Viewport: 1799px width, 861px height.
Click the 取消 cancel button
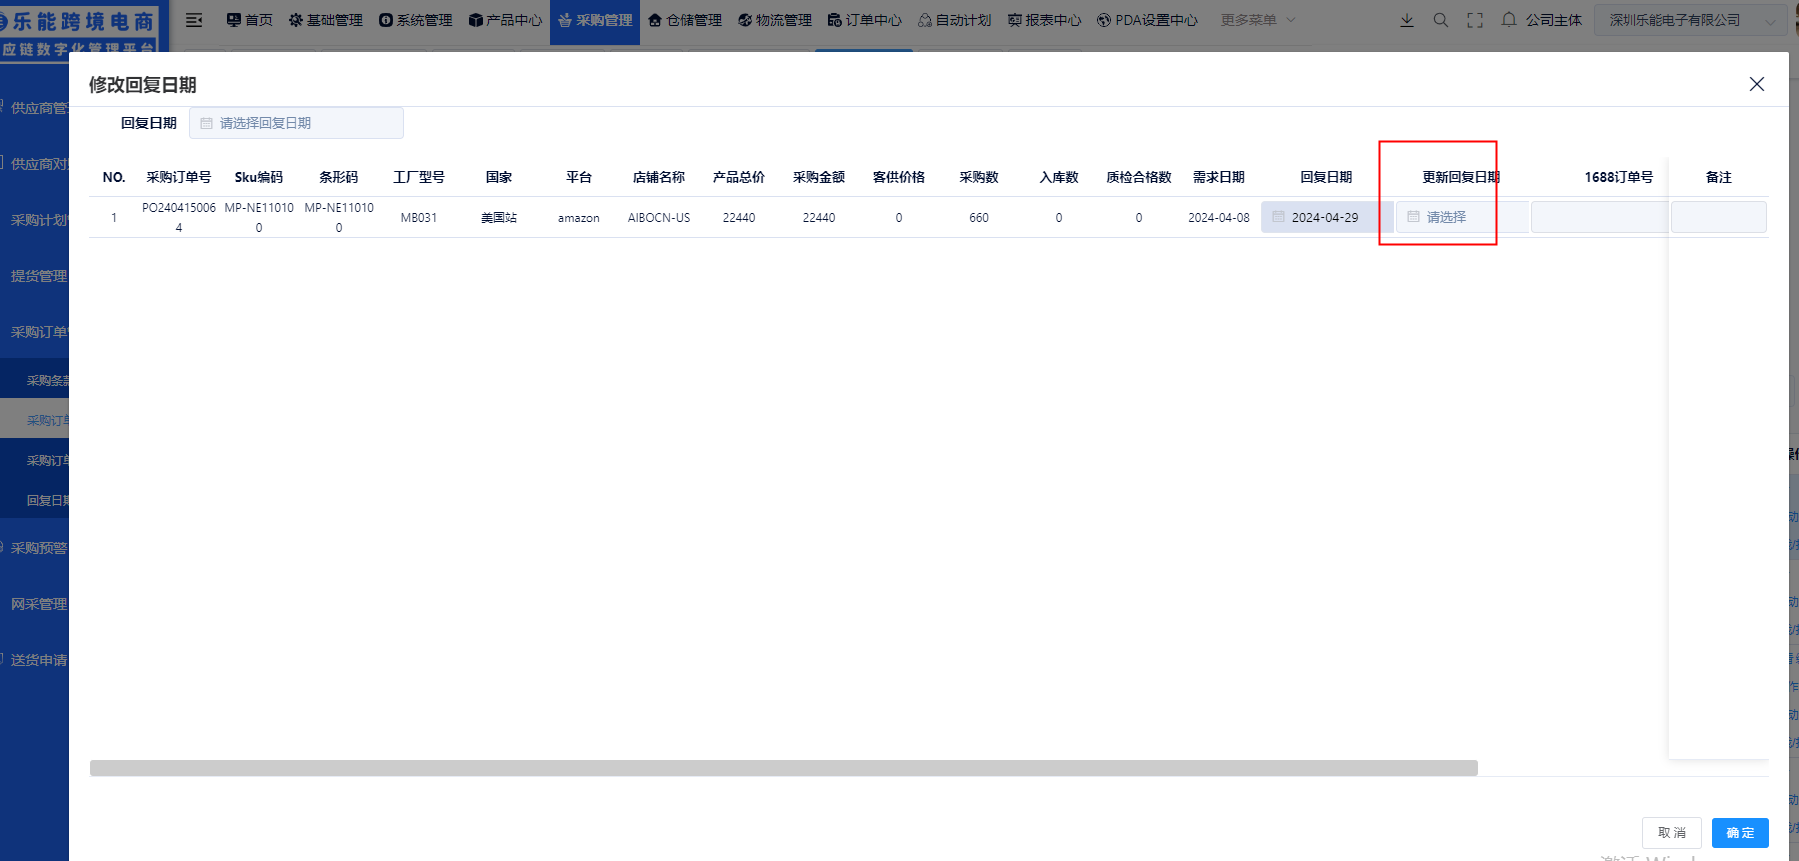point(1671,833)
